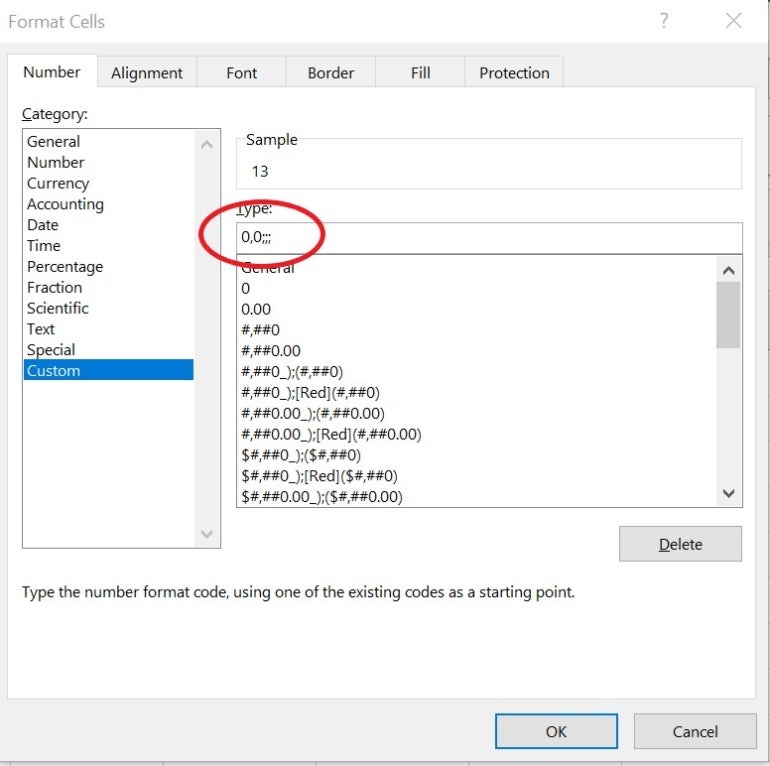Switch to the Alignment tab
Viewport: 770px width, 766px height.
point(147,73)
